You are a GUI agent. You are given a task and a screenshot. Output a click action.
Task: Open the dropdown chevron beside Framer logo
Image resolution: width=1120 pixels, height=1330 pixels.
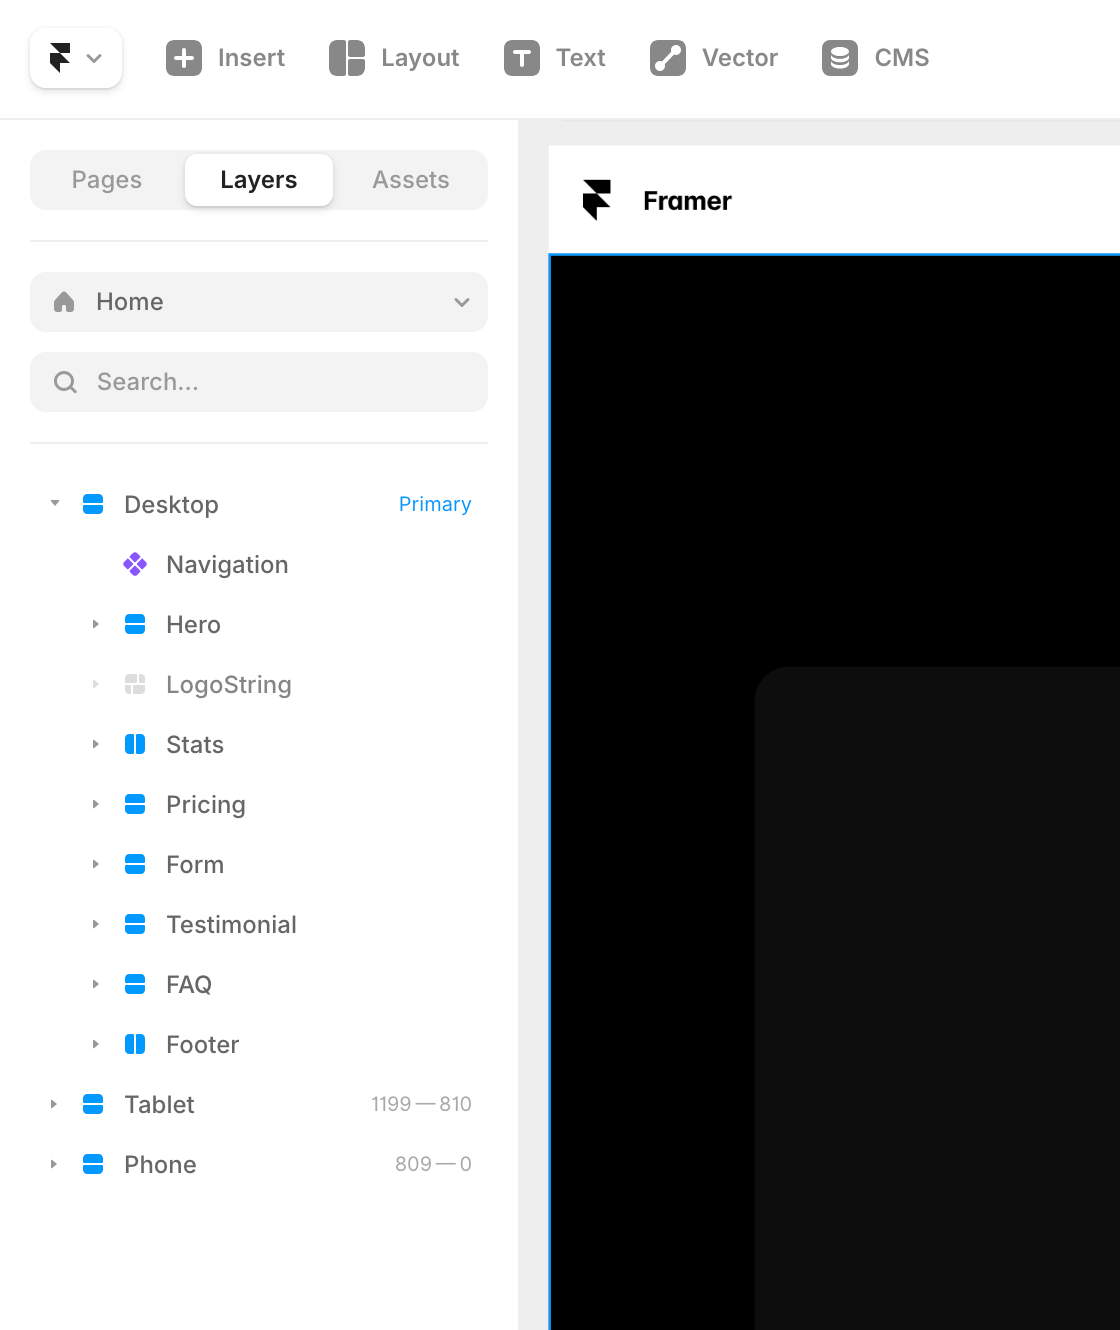point(94,58)
